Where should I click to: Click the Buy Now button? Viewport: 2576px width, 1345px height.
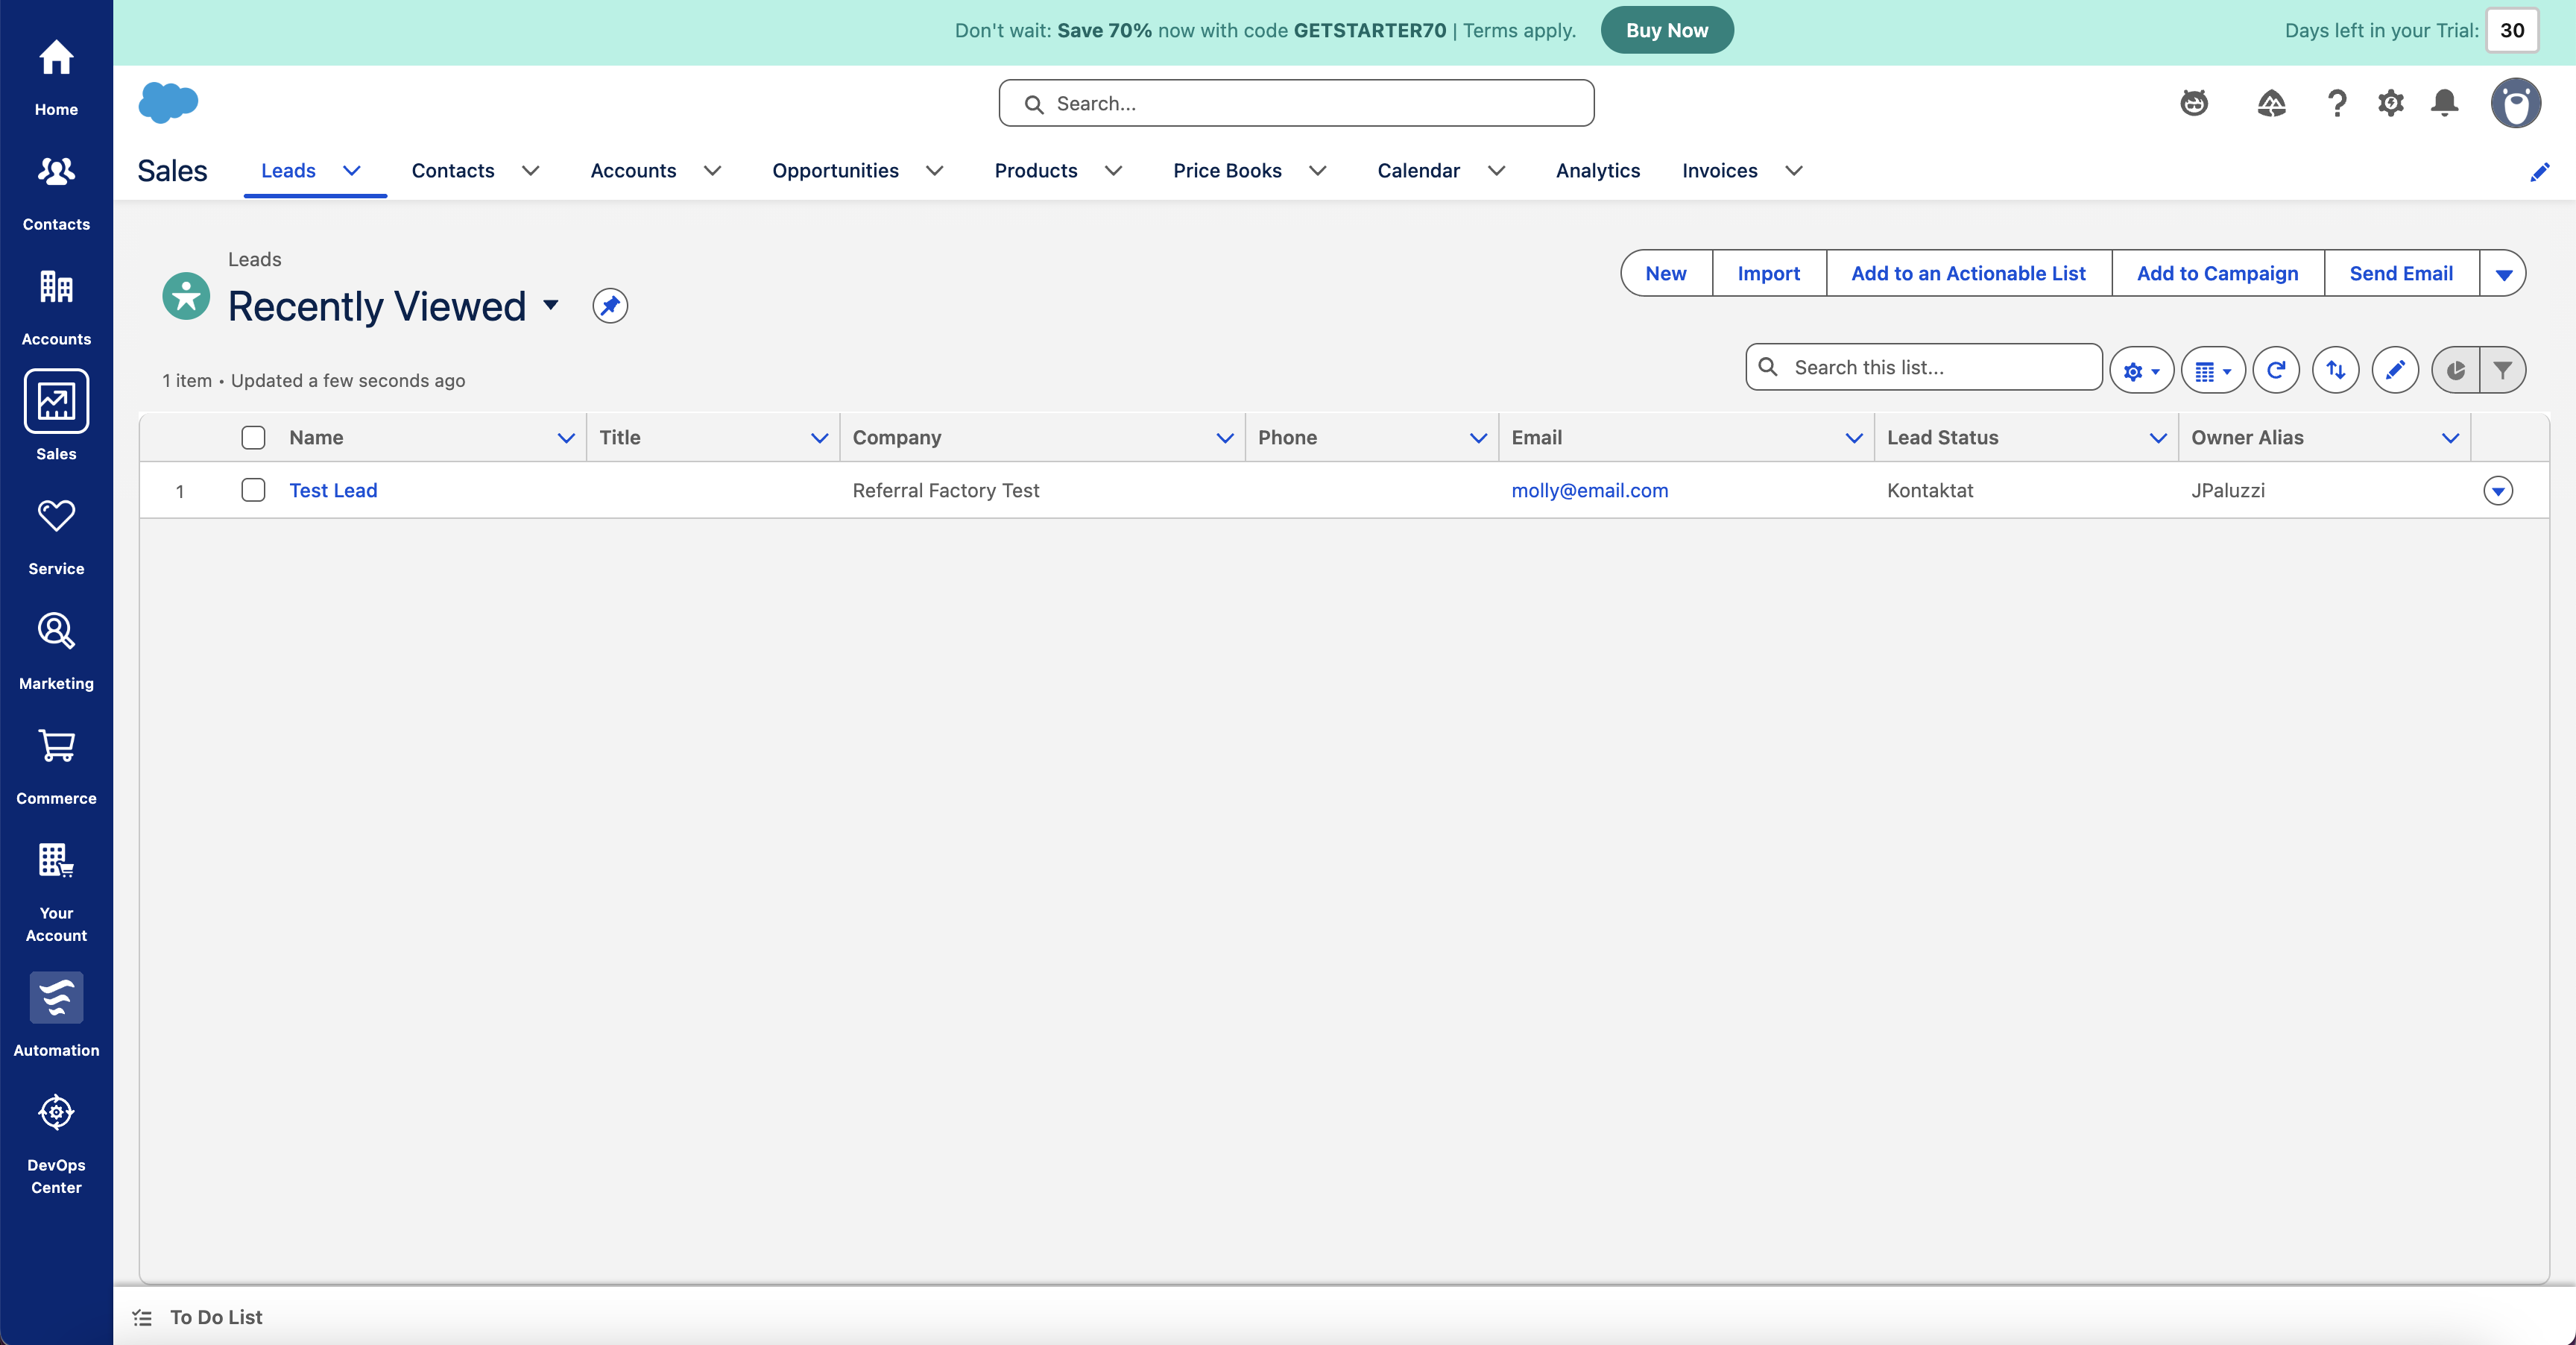pyautogui.click(x=1667, y=30)
